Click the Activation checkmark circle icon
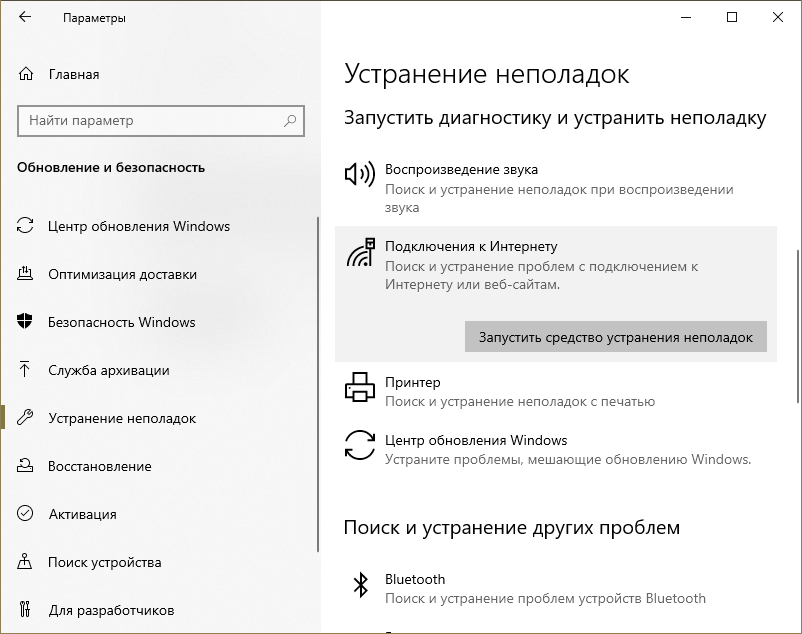 point(26,514)
